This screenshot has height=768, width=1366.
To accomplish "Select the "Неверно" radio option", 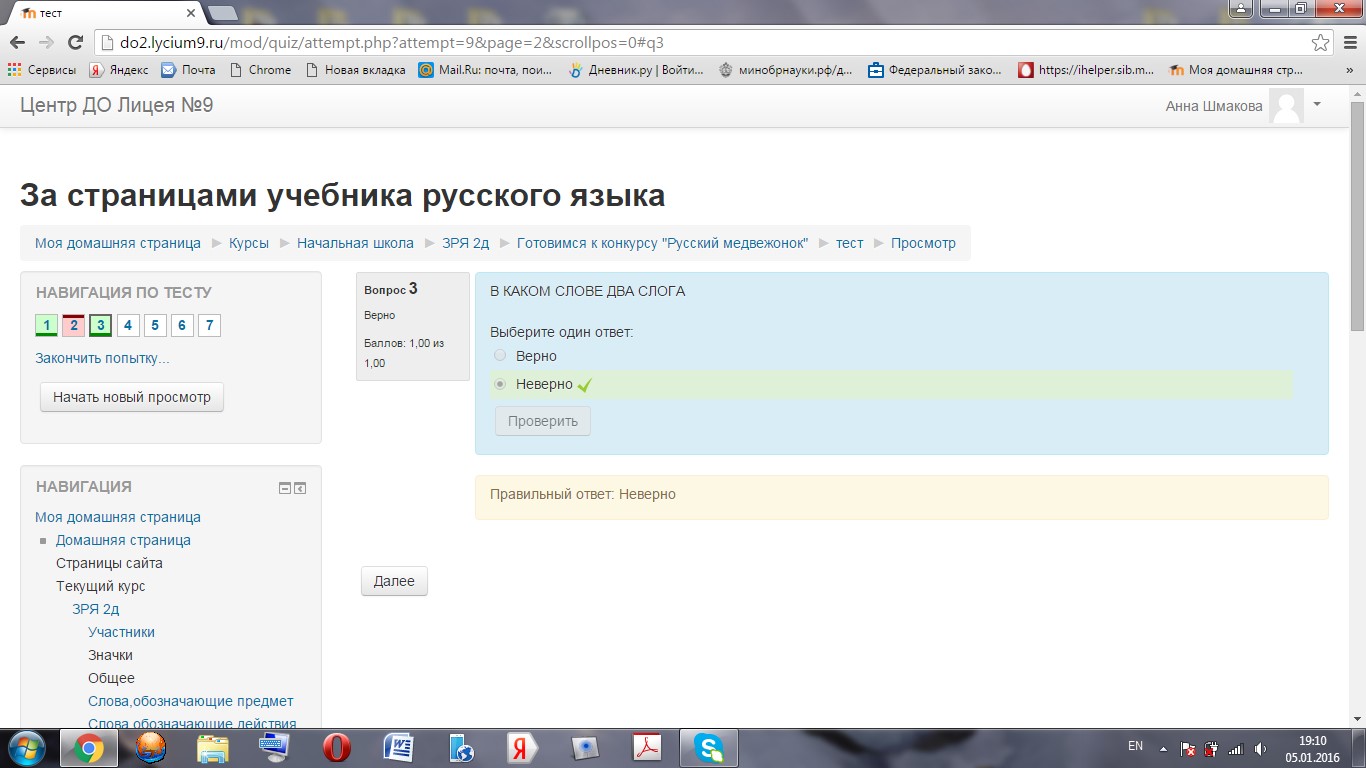I will pyautogui.click(x=500, y=384).
